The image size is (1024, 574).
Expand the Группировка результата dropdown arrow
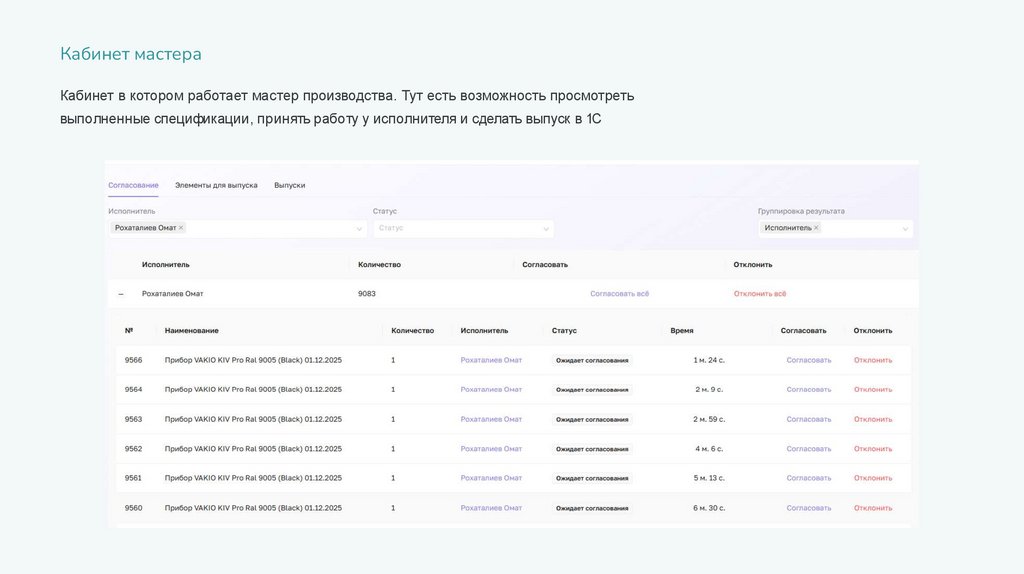pyautogui.click(x=905, y=229)
